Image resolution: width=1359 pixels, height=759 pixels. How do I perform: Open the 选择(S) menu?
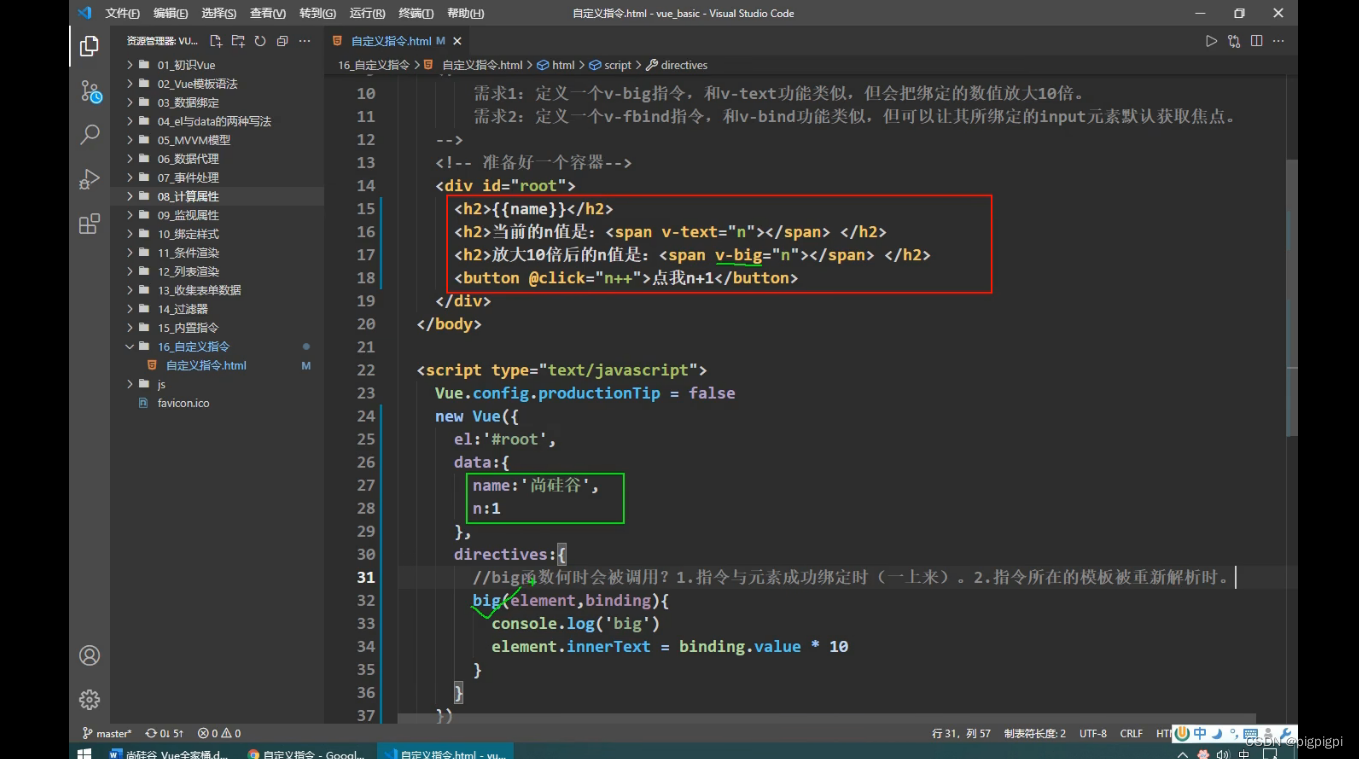[x=219, y=13]
